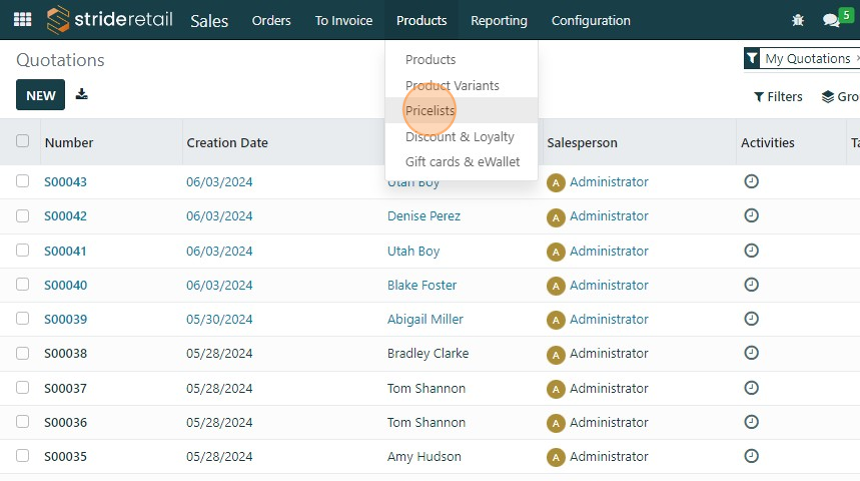
Task: Open Gift cards & eWallet entry
Action: (462, 162)
